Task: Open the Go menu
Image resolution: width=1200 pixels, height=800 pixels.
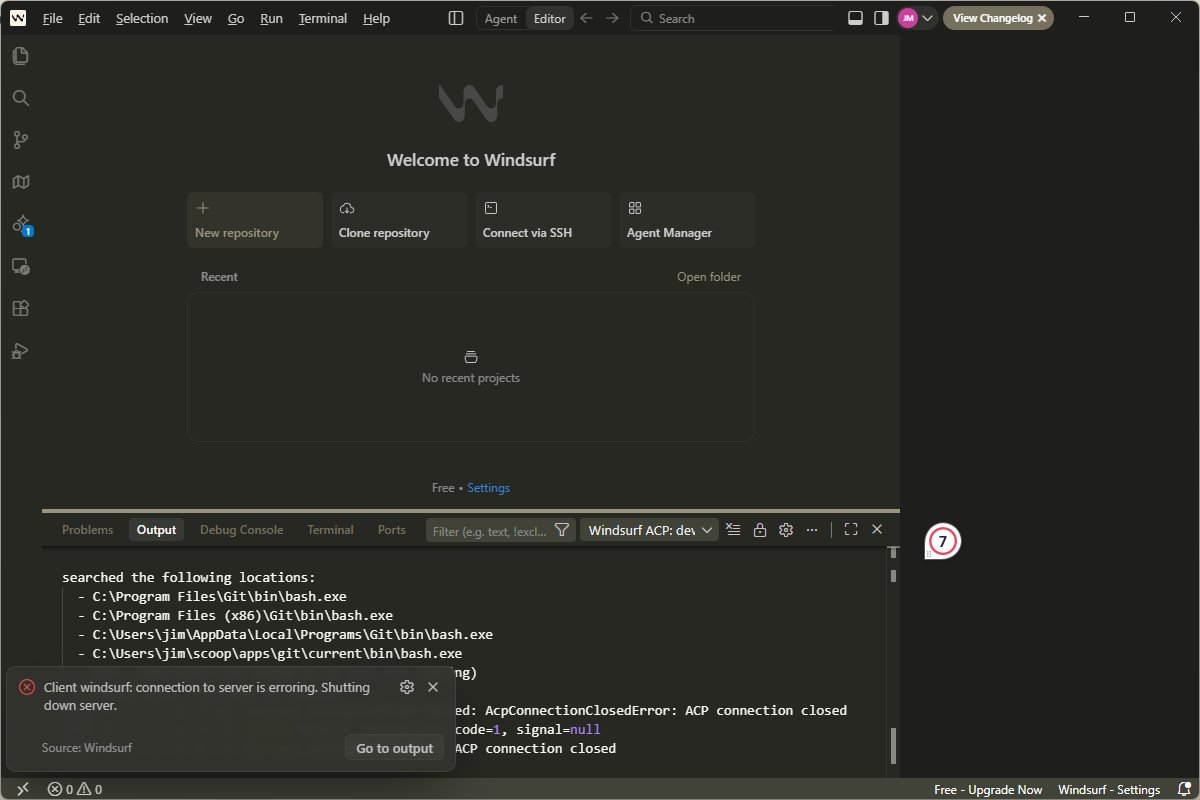Action: pyautogui.click(x=236, y=18)
